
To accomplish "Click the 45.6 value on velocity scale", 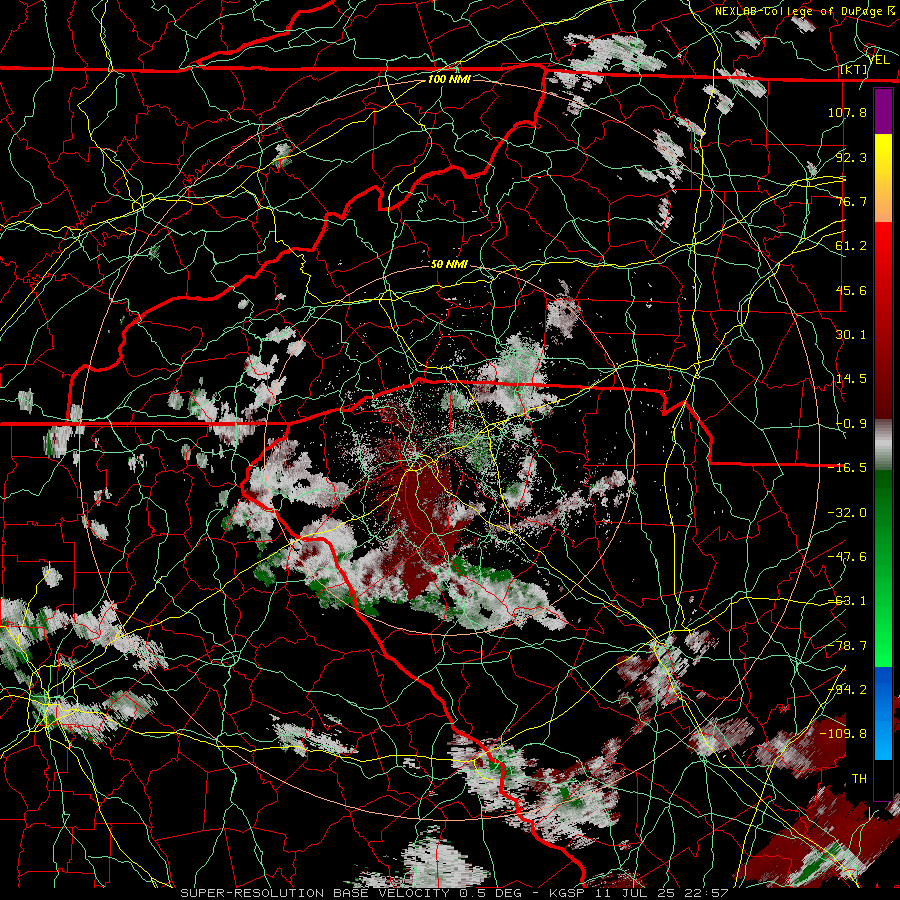I will click(851, 290).
